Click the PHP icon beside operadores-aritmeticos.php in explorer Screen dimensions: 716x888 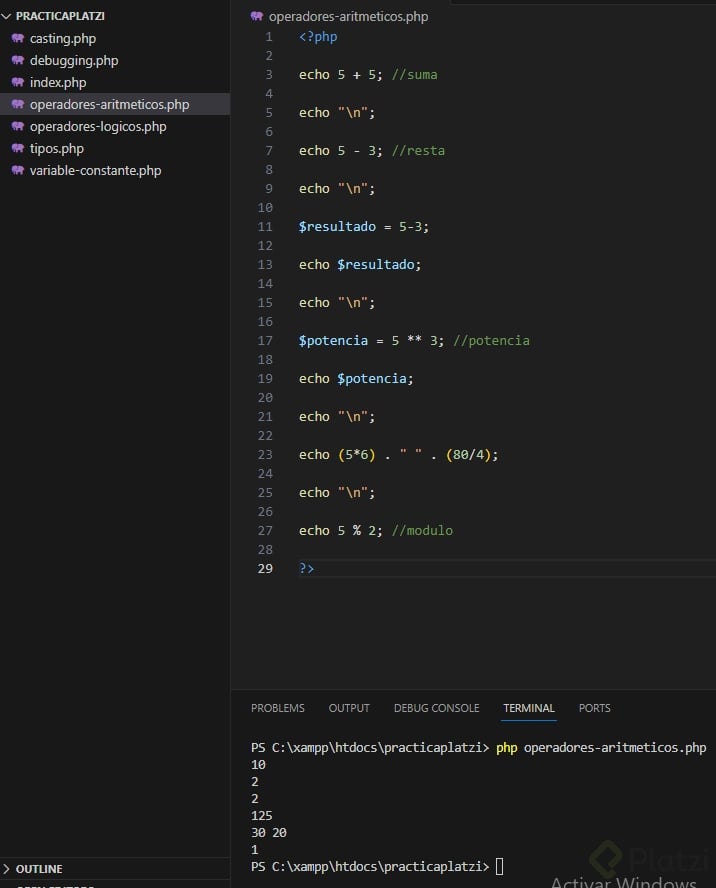click(x=17, y=104)
